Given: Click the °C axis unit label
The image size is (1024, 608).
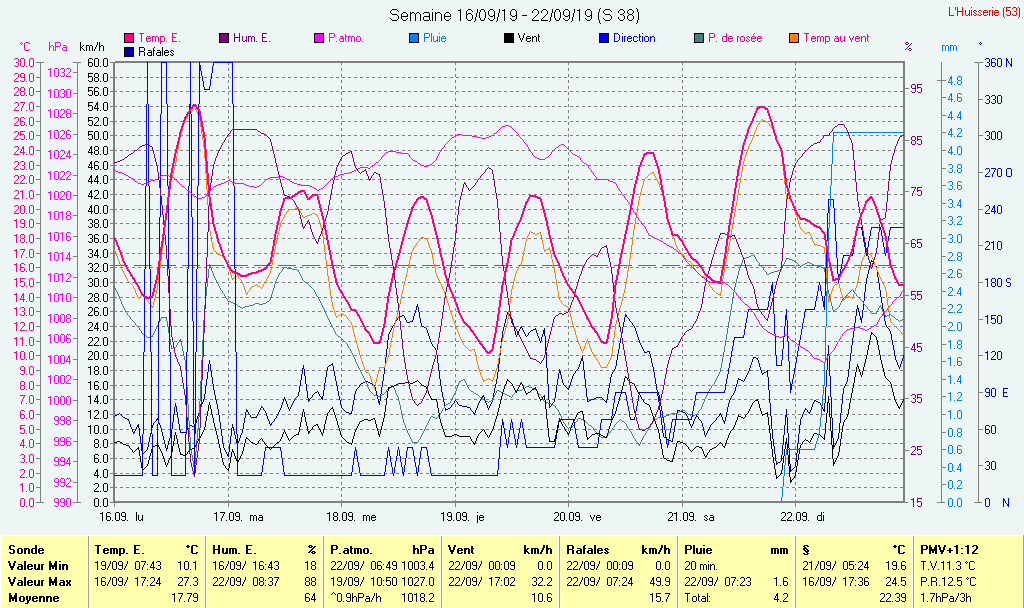Looking at the screenshot, I should (25, 47).
